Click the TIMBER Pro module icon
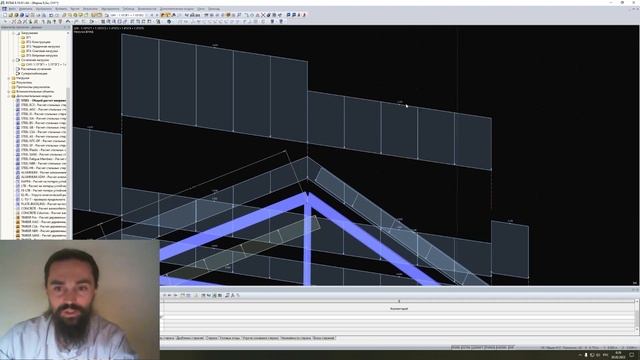This screenshot has width=640, height=360. tap(18, 217)
